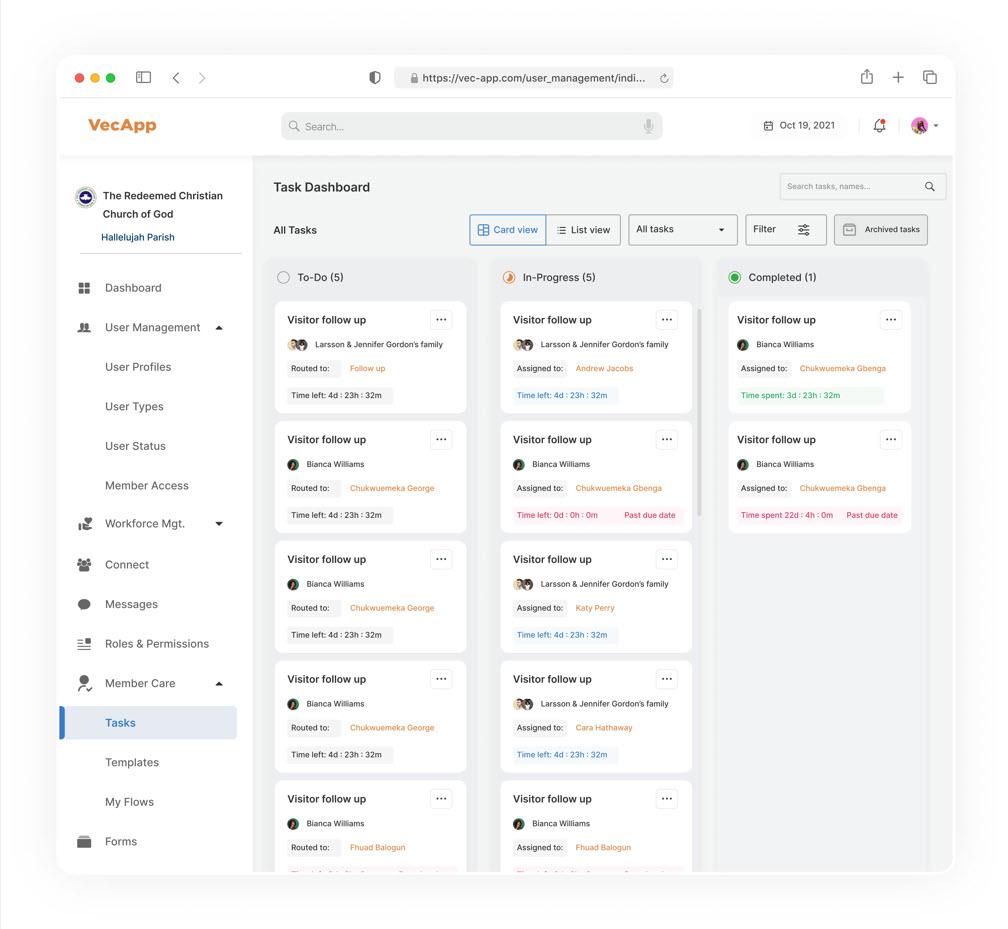Open Templates under Member Care

[132, 763]
